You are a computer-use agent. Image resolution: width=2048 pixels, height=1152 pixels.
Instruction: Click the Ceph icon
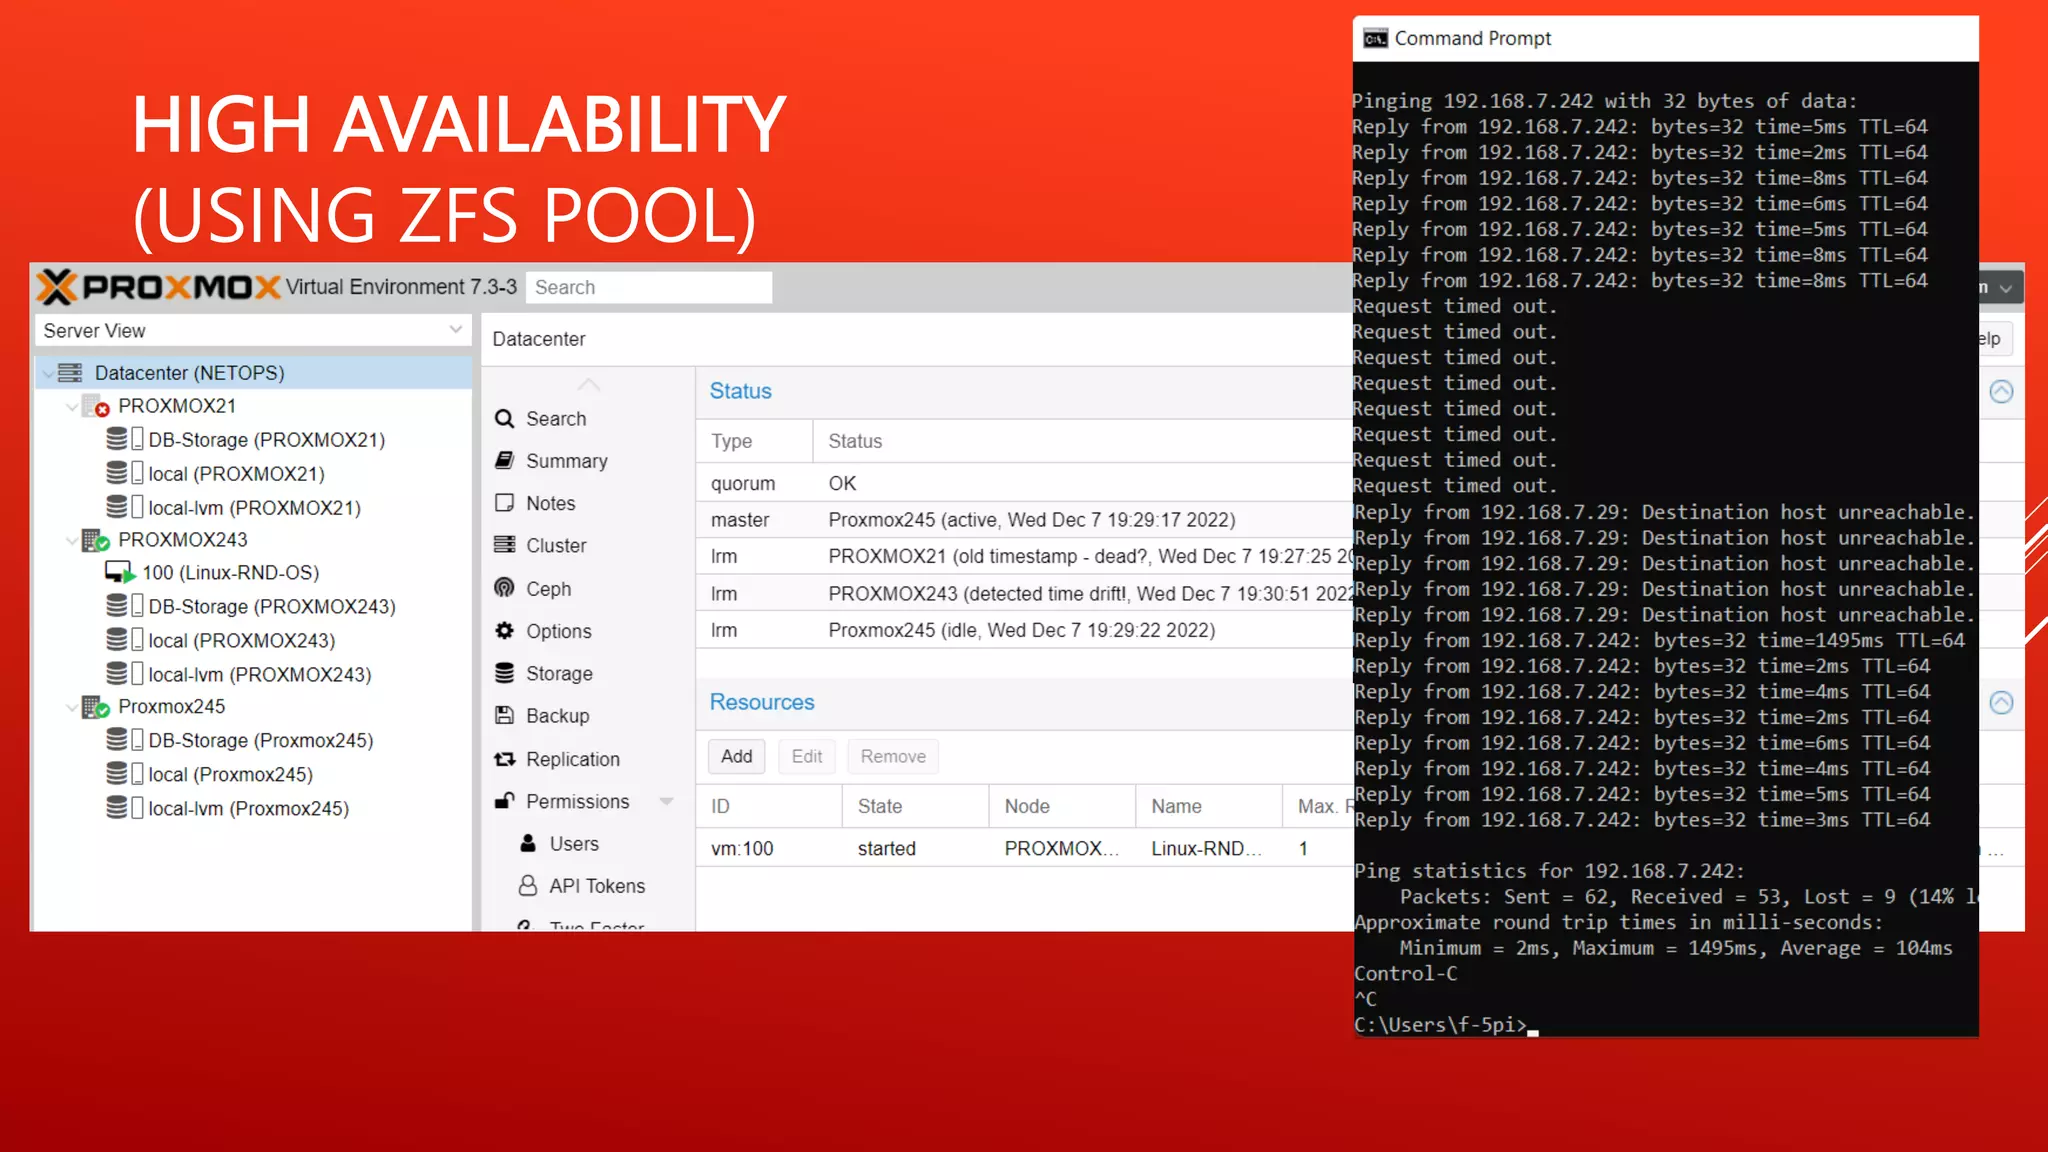(x=505, y=588)
